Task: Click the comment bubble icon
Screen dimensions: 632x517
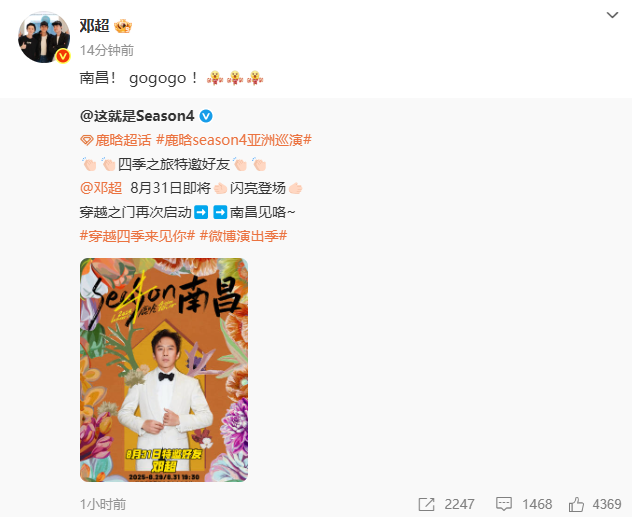Action: 504,504
